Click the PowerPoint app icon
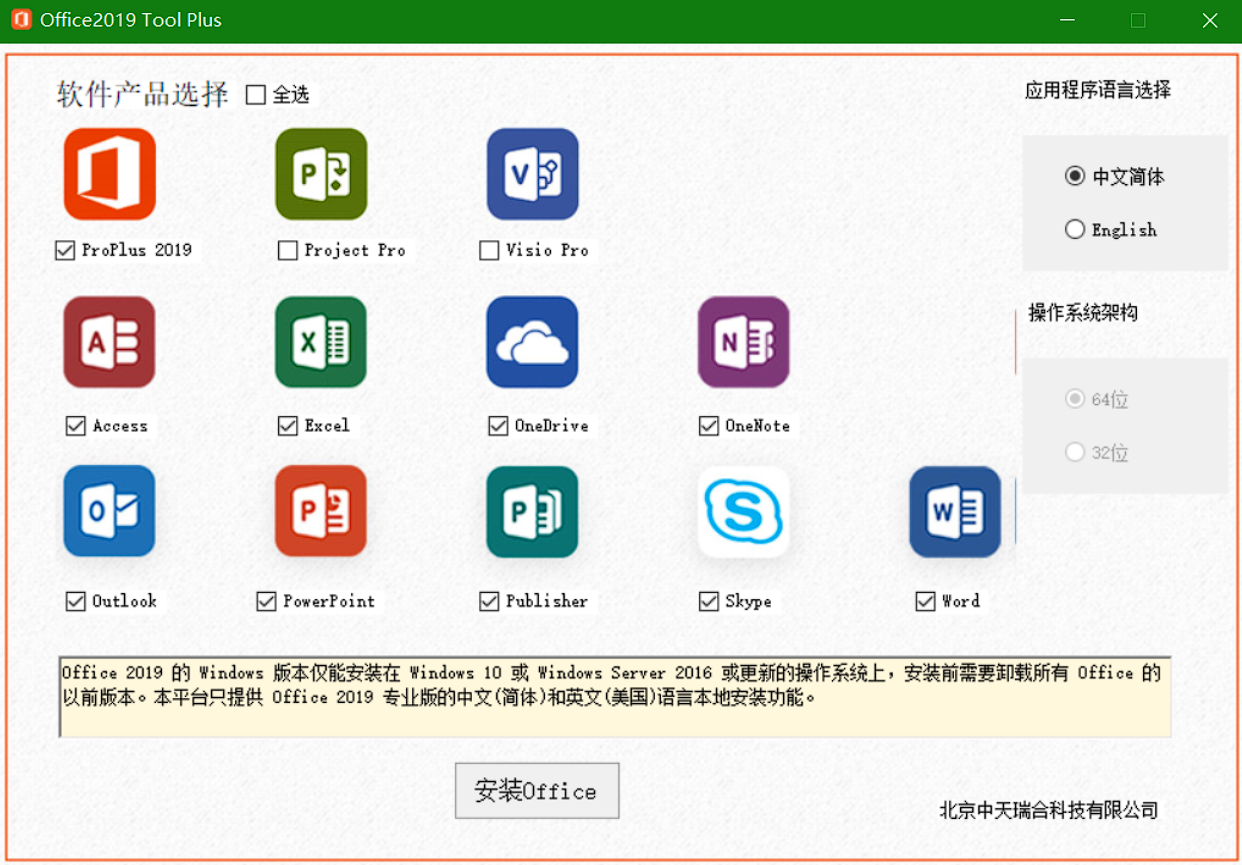 coord(321,511)
